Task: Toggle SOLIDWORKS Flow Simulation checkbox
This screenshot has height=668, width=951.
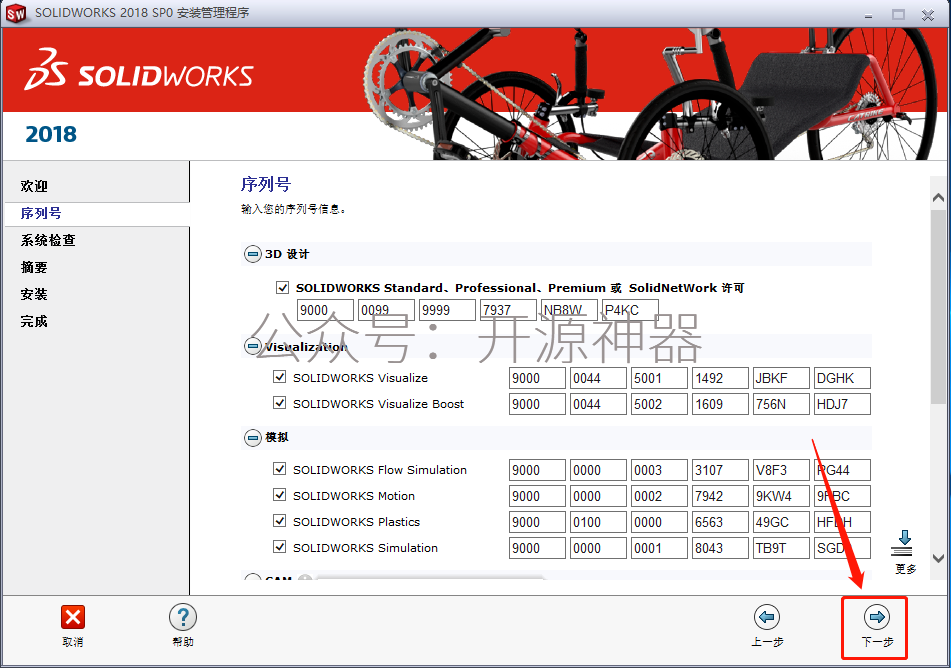Action: coord(279,469)
